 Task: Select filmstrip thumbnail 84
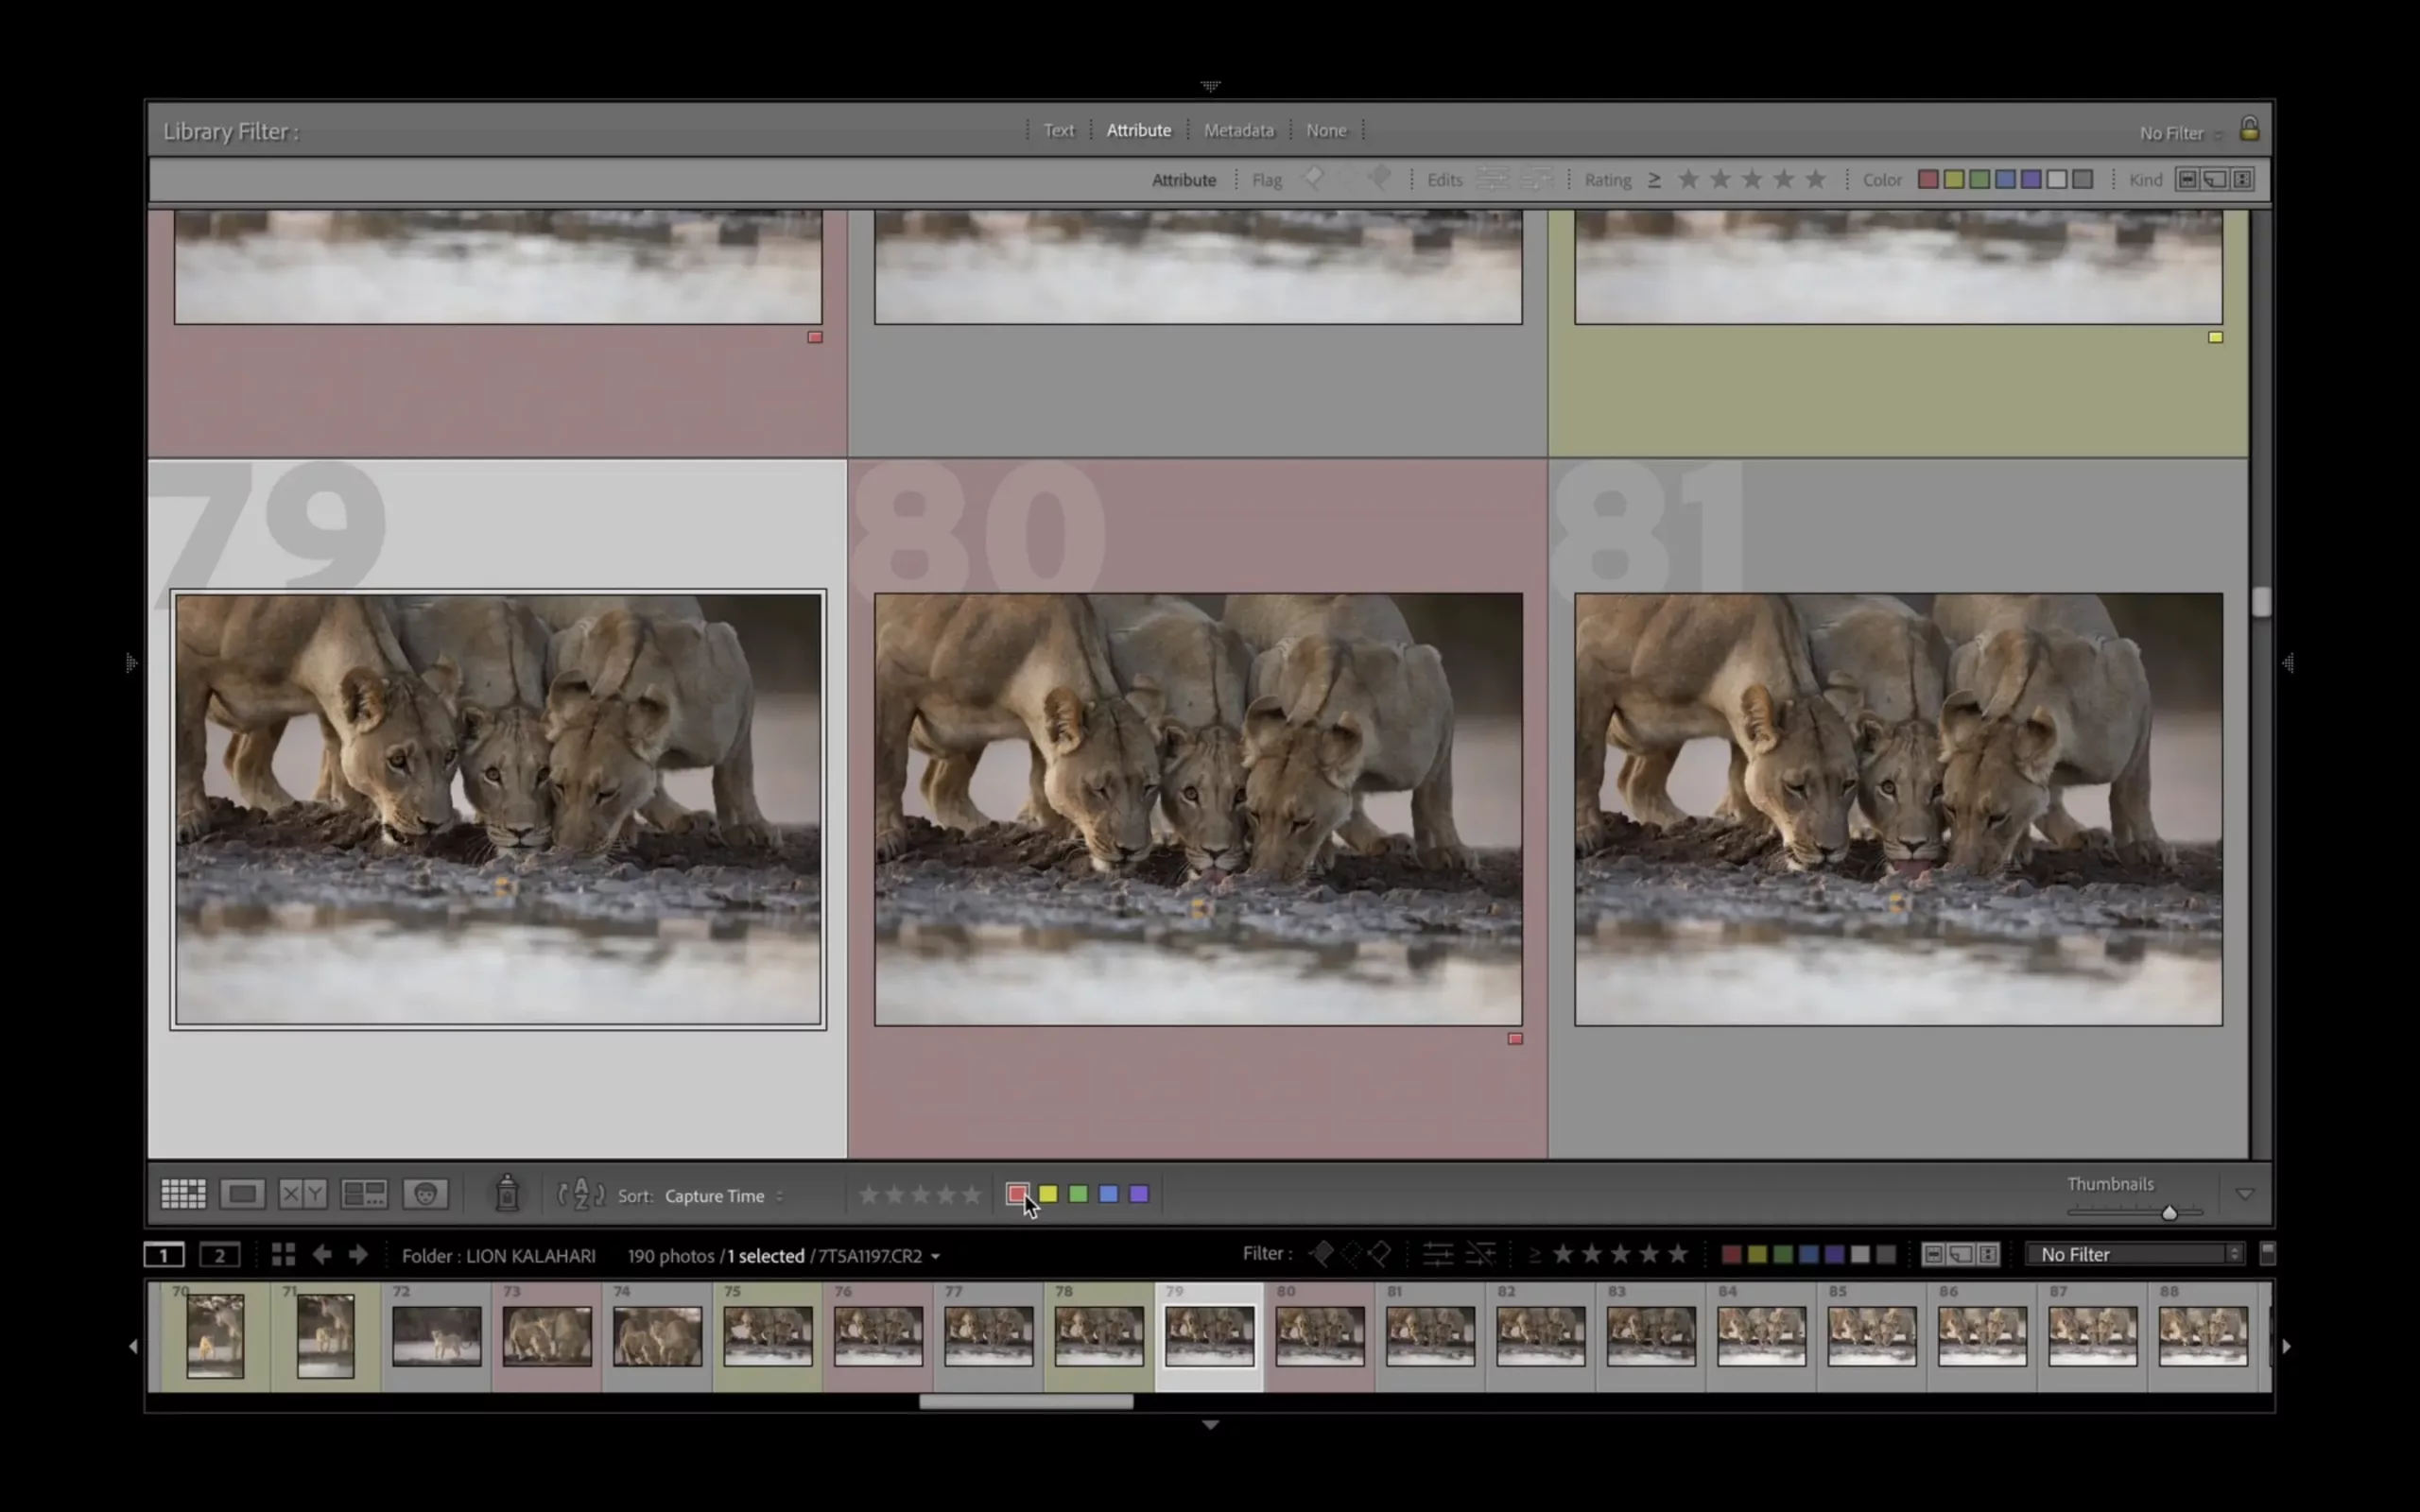pos(1761,1335)
